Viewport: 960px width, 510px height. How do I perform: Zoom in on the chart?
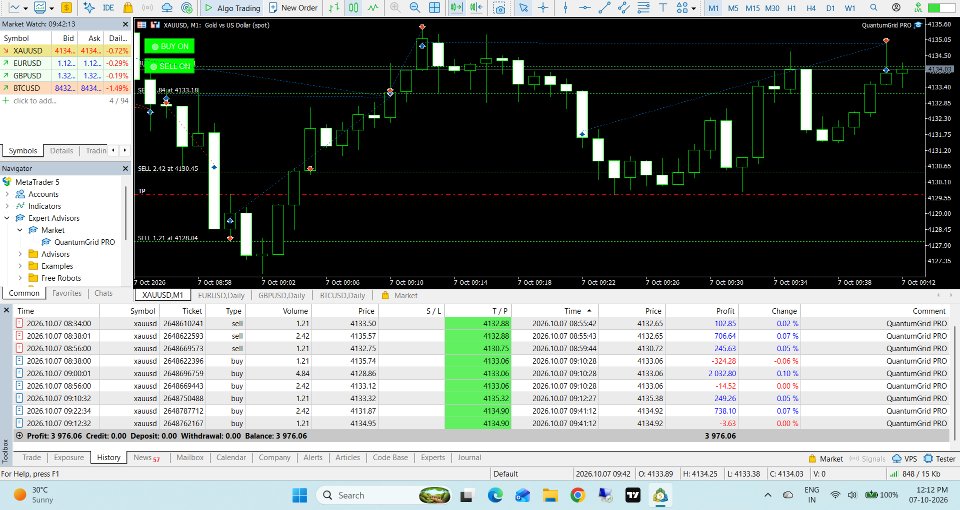396,7
